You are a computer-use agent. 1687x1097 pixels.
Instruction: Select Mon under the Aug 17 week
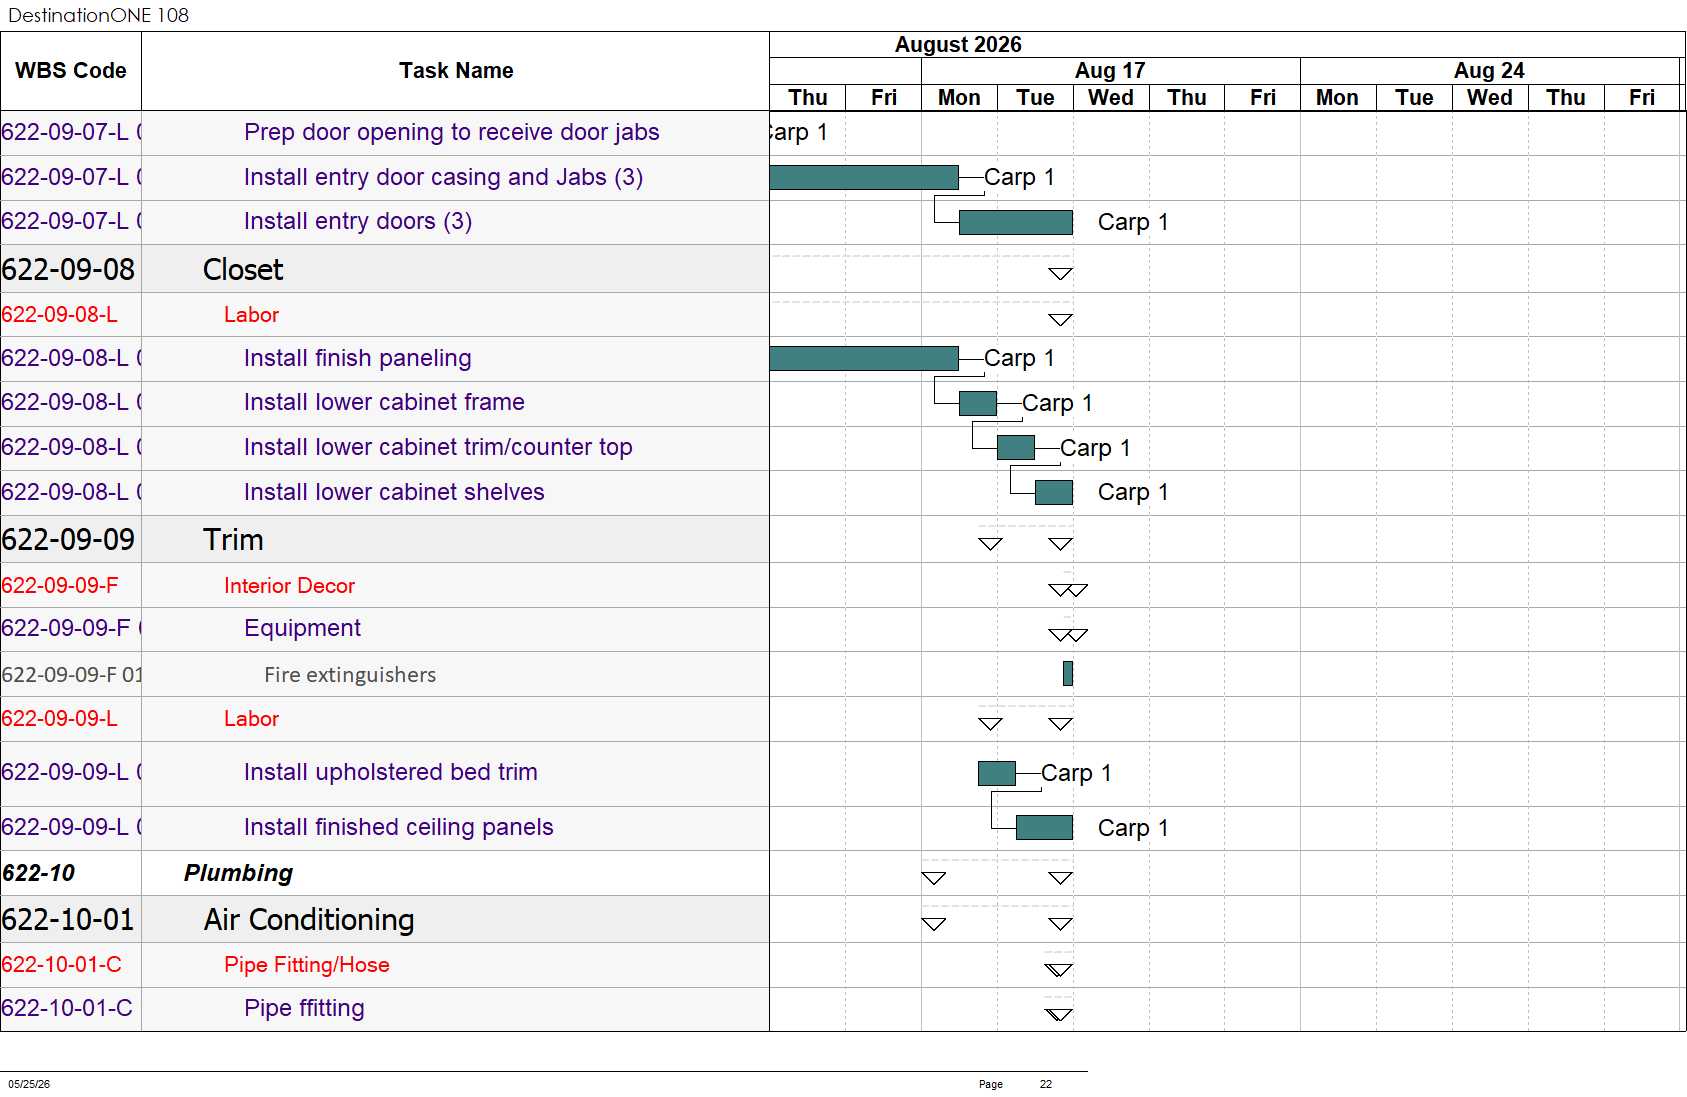959,98
